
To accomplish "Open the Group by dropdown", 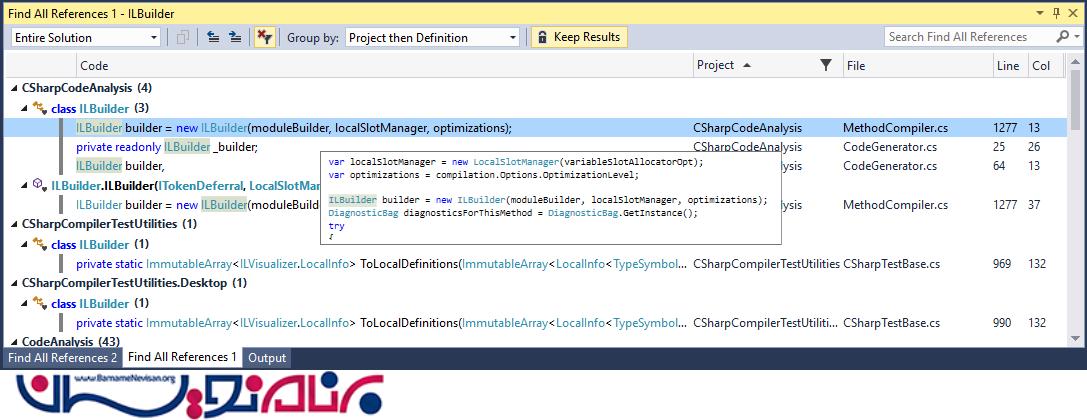I will 513,38.
